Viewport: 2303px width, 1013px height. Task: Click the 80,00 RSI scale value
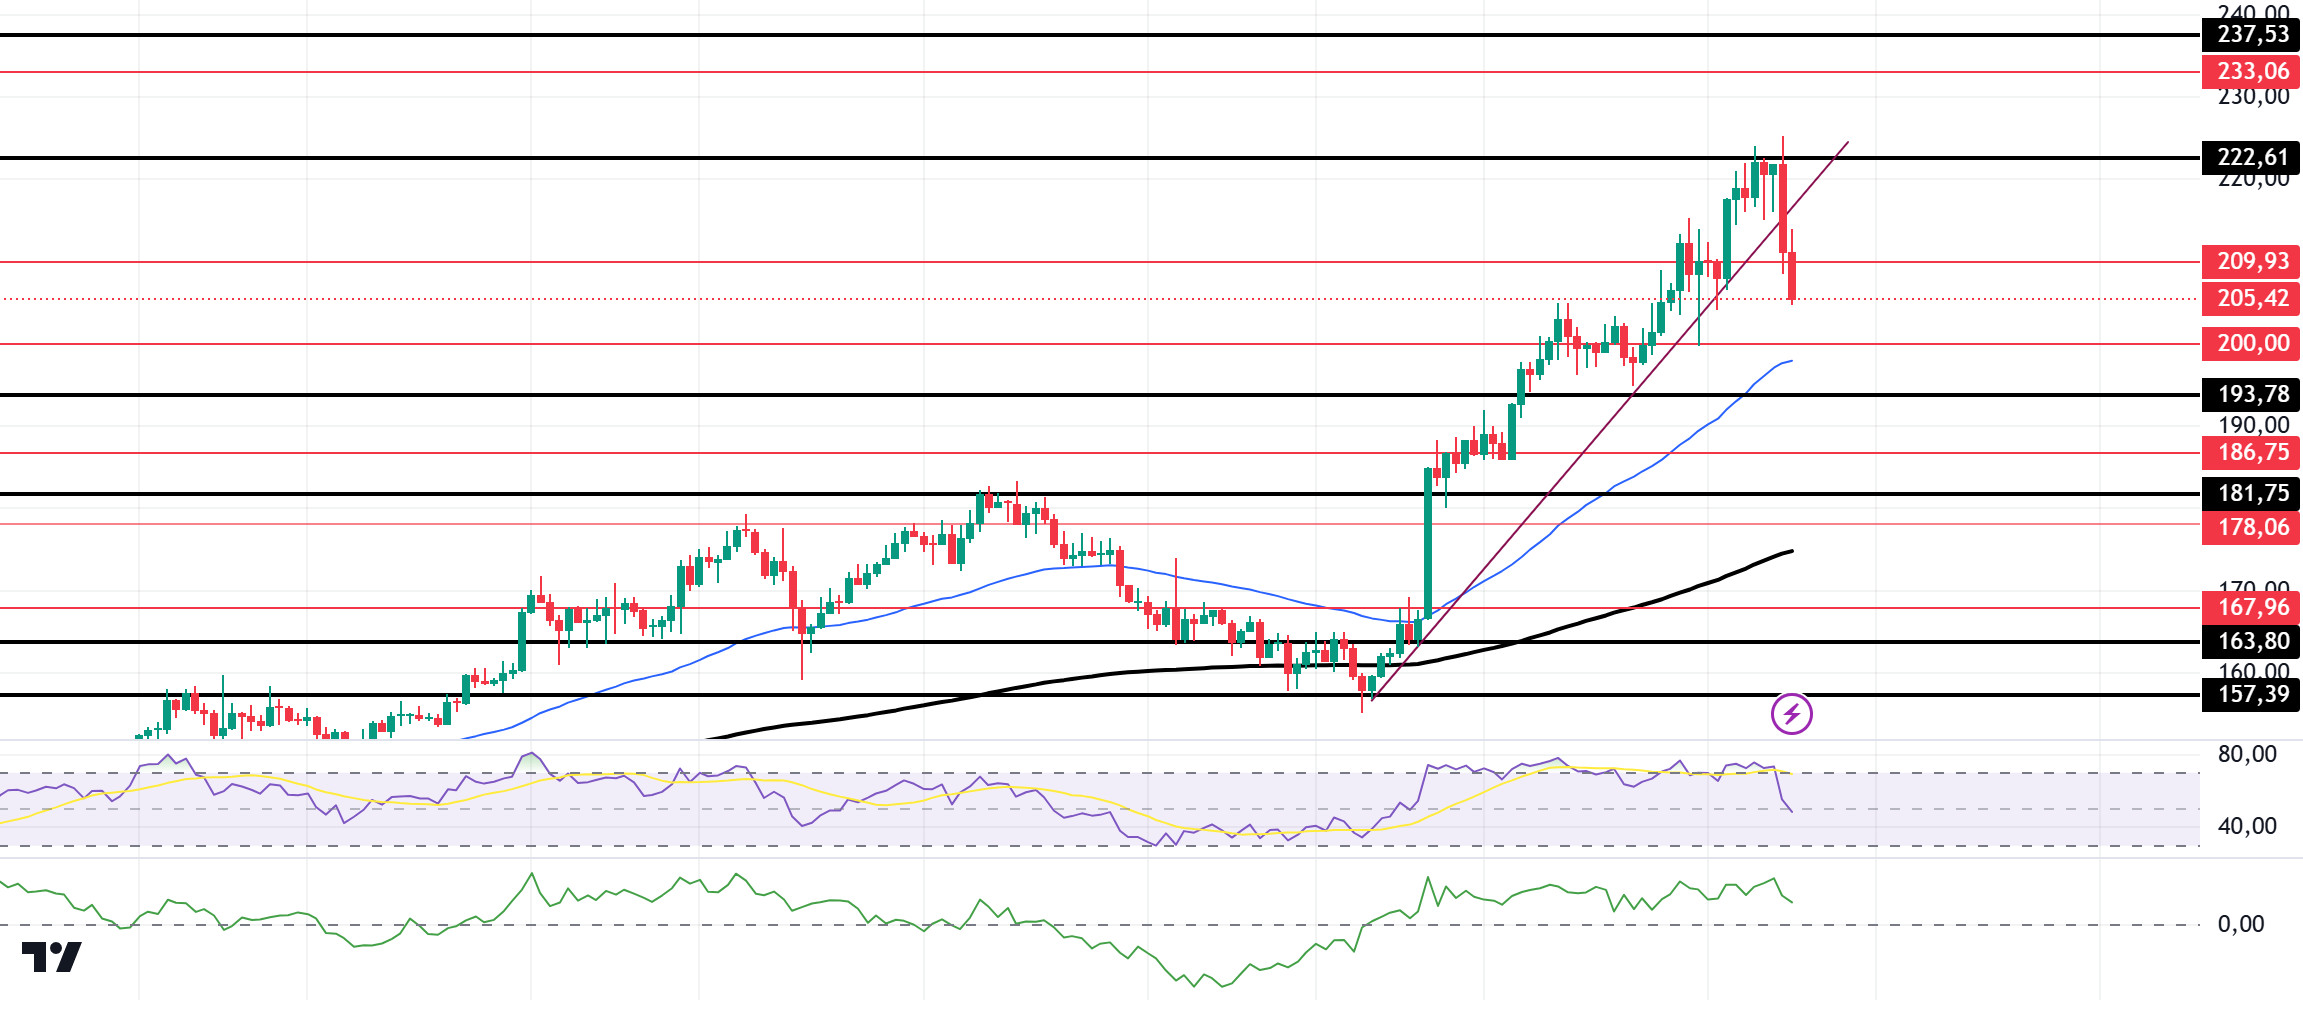click(2247, 755)
